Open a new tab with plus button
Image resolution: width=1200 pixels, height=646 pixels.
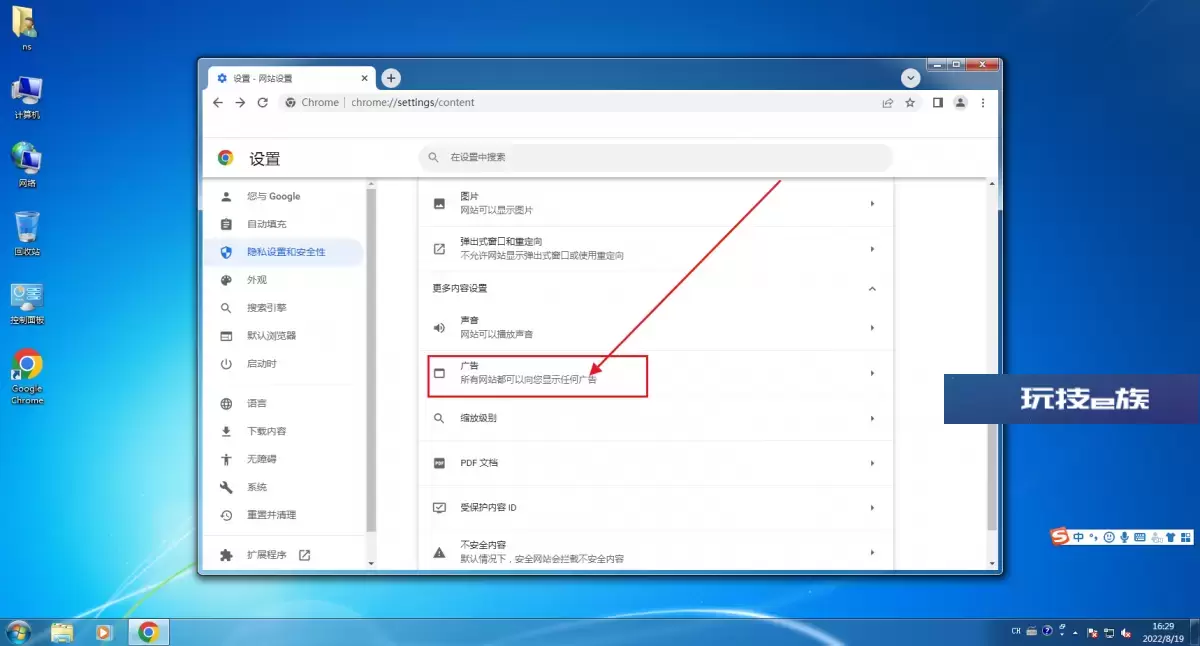(391, 78)
